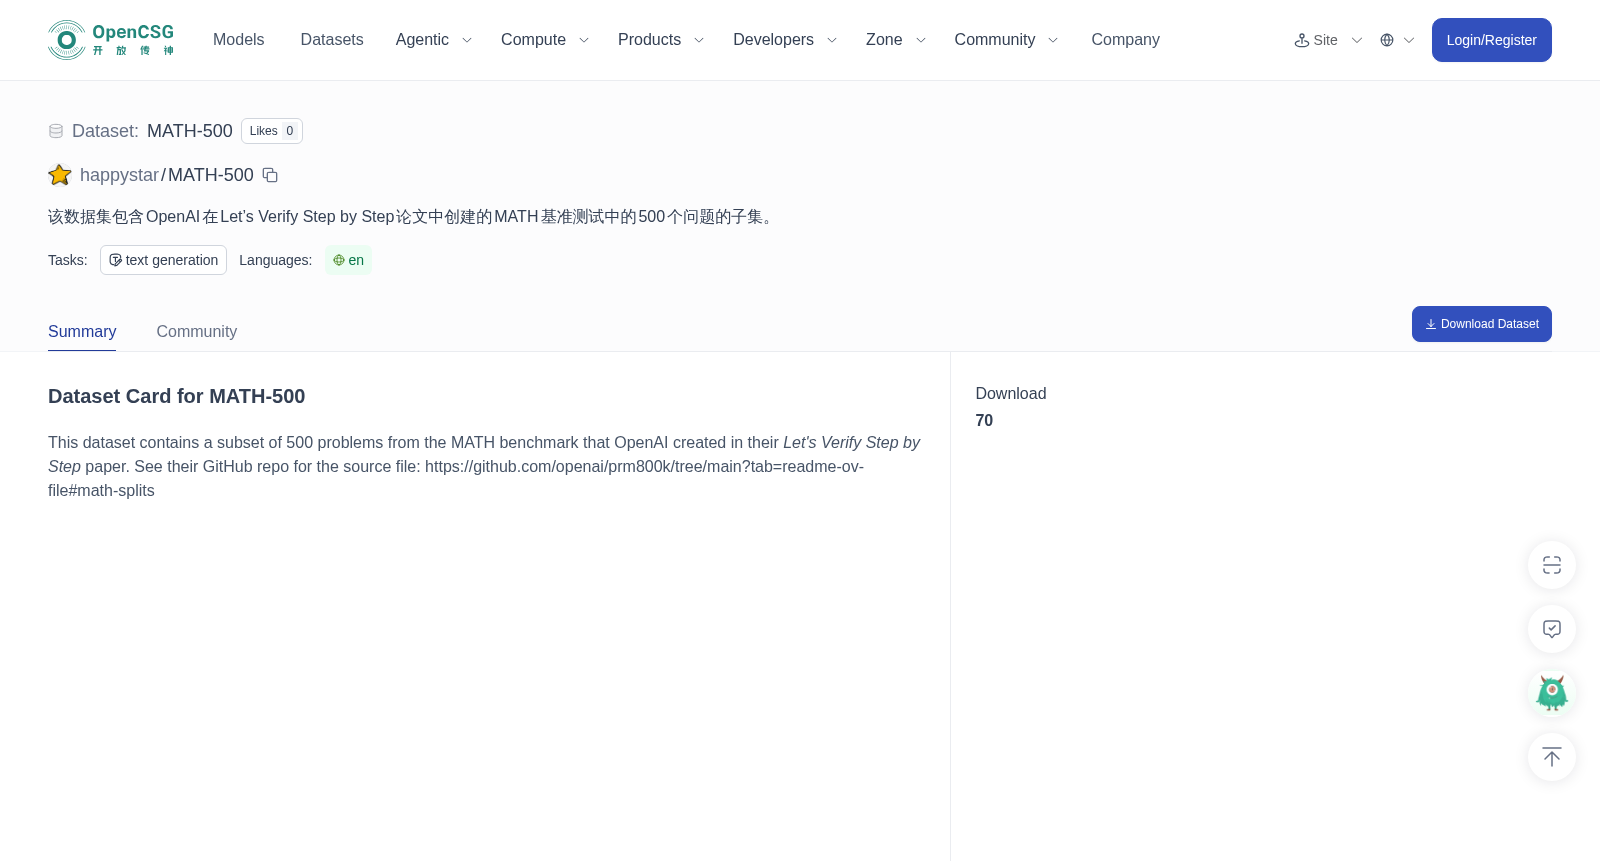Expand the Community navigation menu

(x=1005, y=40)
